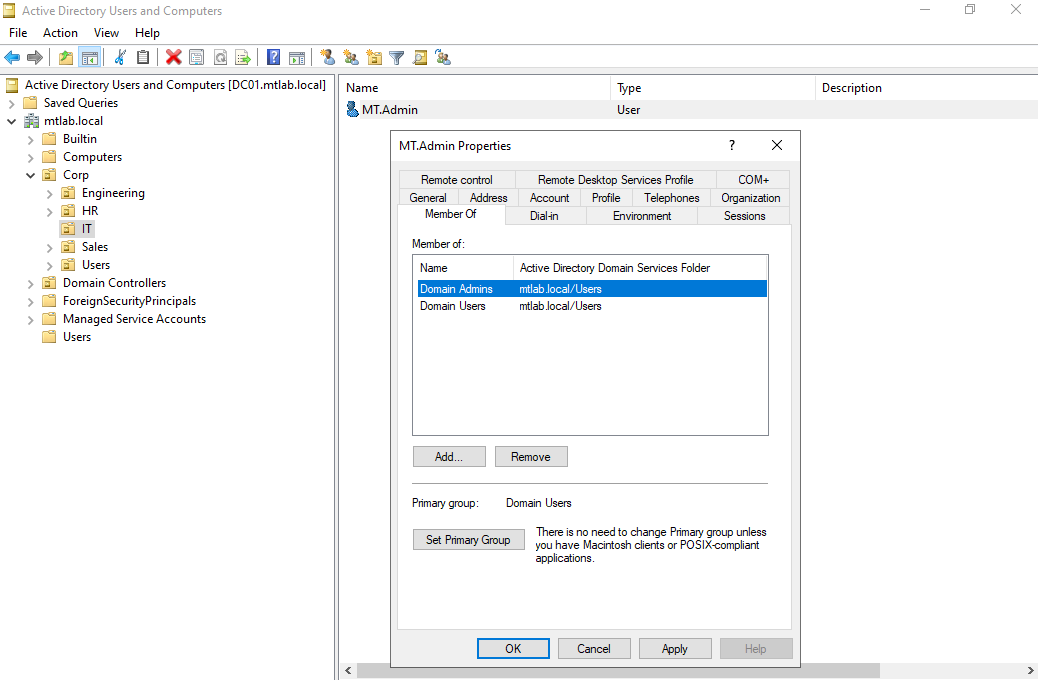
Task: Switch to the General tab
Action: (x=428, y=197)
